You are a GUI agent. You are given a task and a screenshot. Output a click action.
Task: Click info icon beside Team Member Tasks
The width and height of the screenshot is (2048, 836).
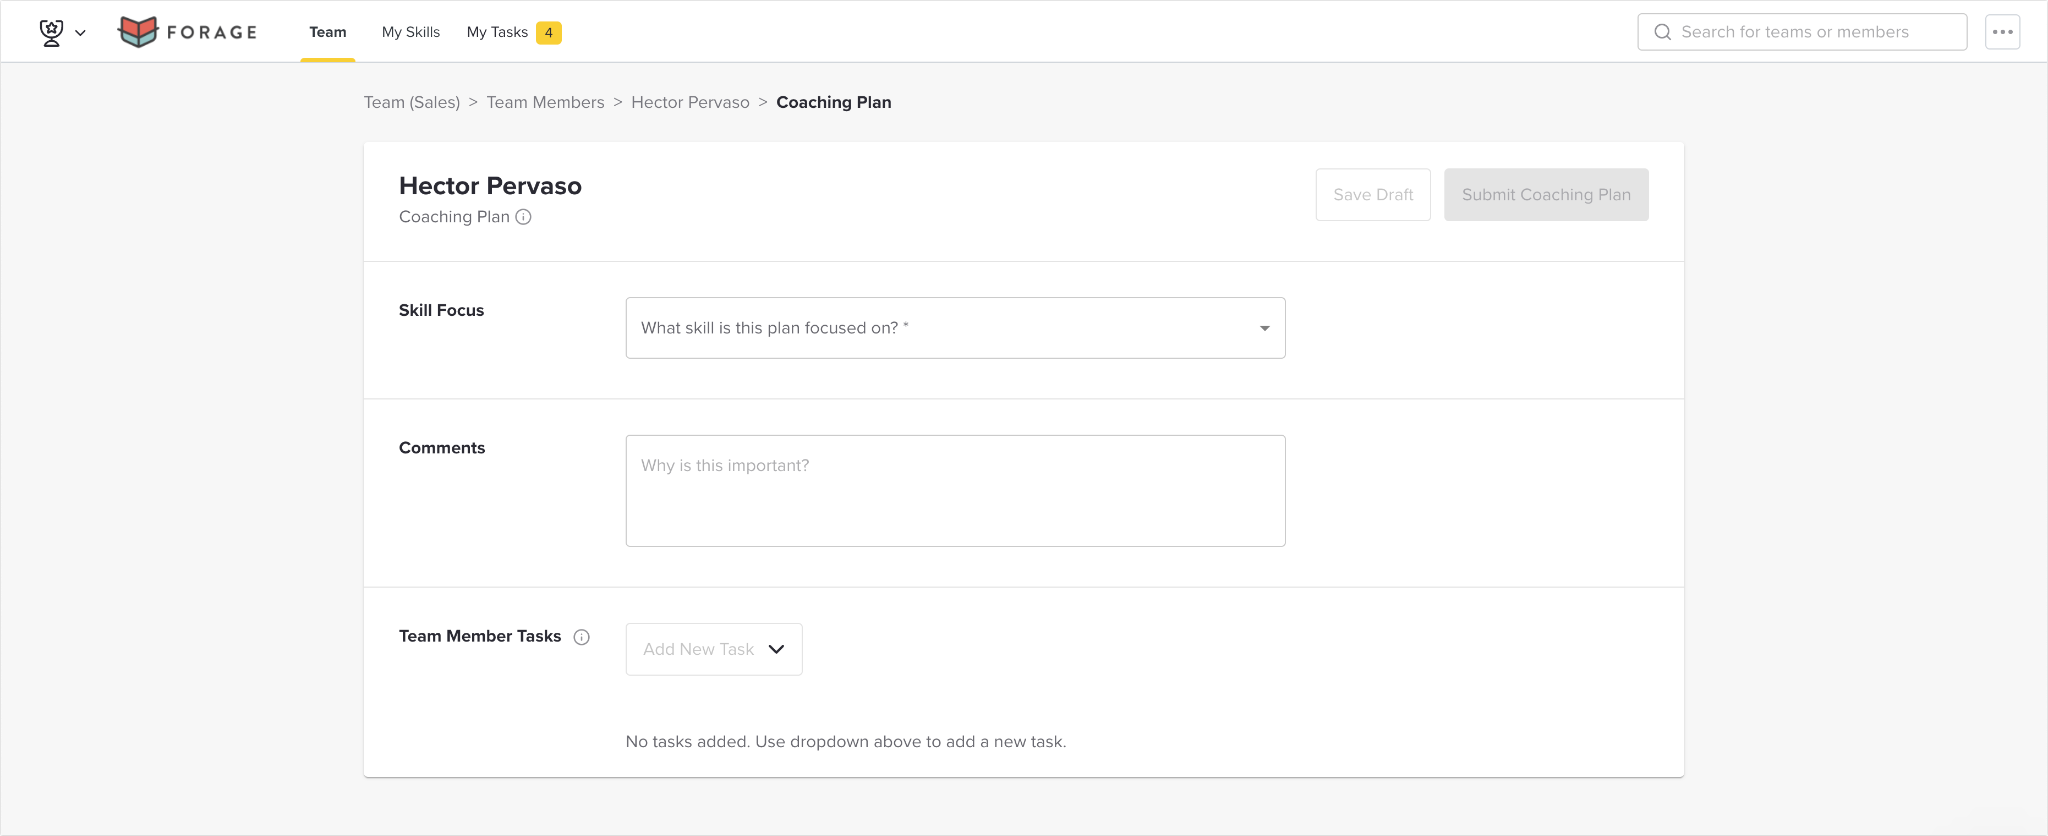point(581,637)
